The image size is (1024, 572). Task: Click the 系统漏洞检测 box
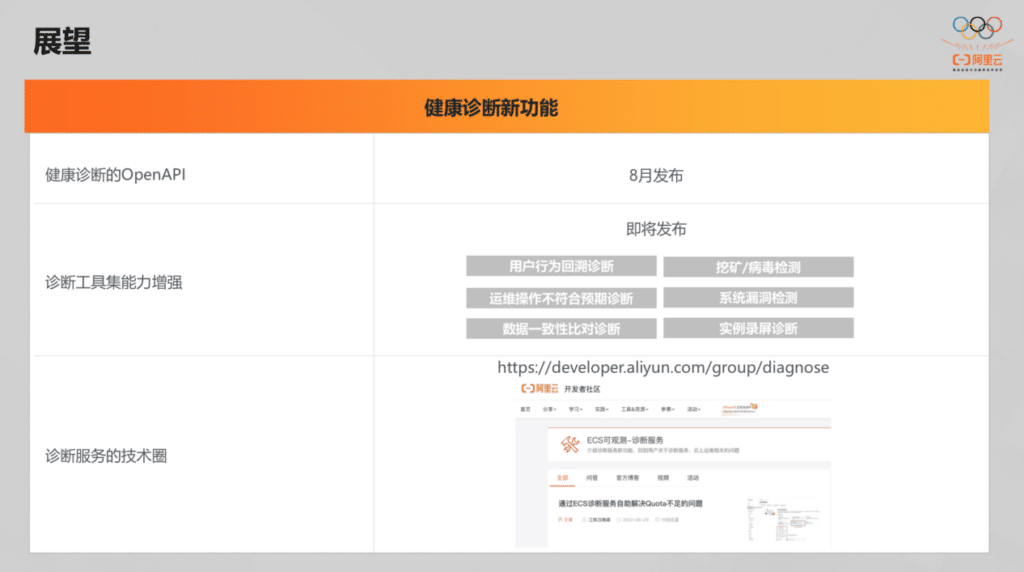(x=758, y=298)
